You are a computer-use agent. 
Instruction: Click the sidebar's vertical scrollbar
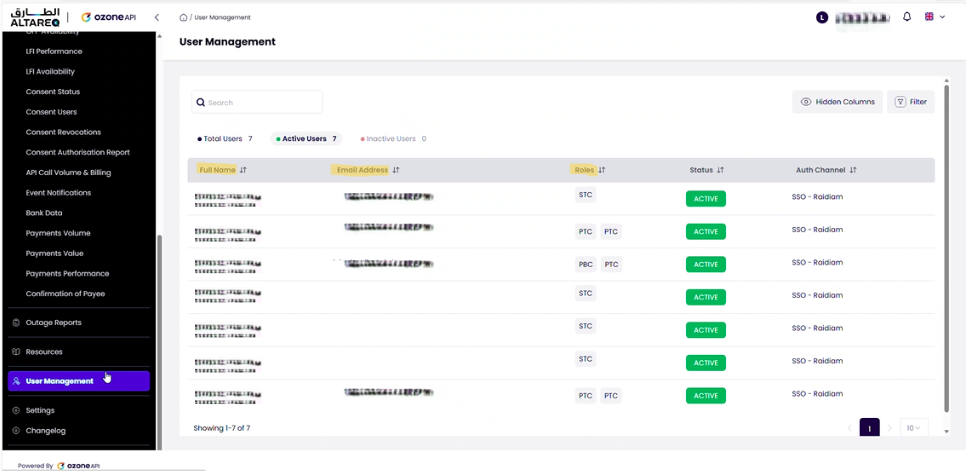[160, 342]
